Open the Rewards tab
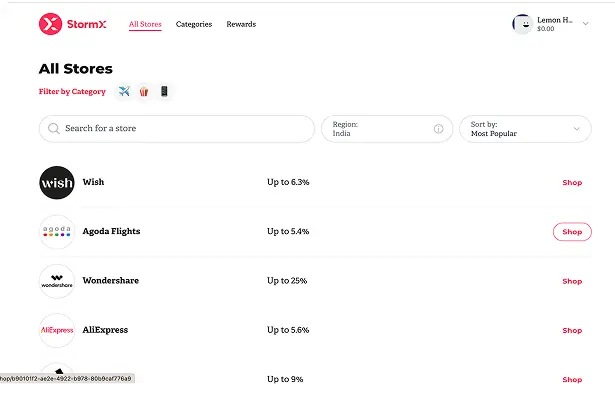615x416 pixels. point(241,24)
